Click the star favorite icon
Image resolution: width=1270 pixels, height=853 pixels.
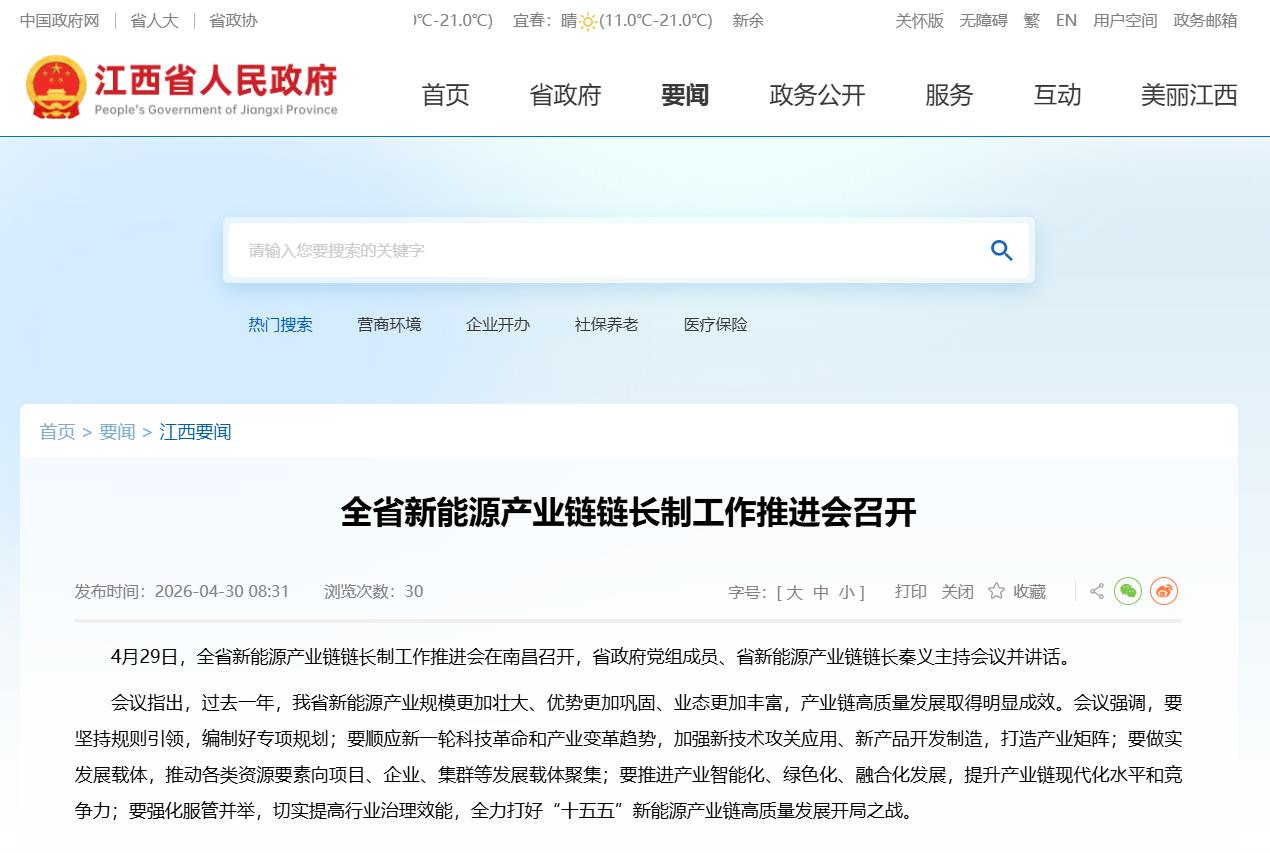pos(996,591)
